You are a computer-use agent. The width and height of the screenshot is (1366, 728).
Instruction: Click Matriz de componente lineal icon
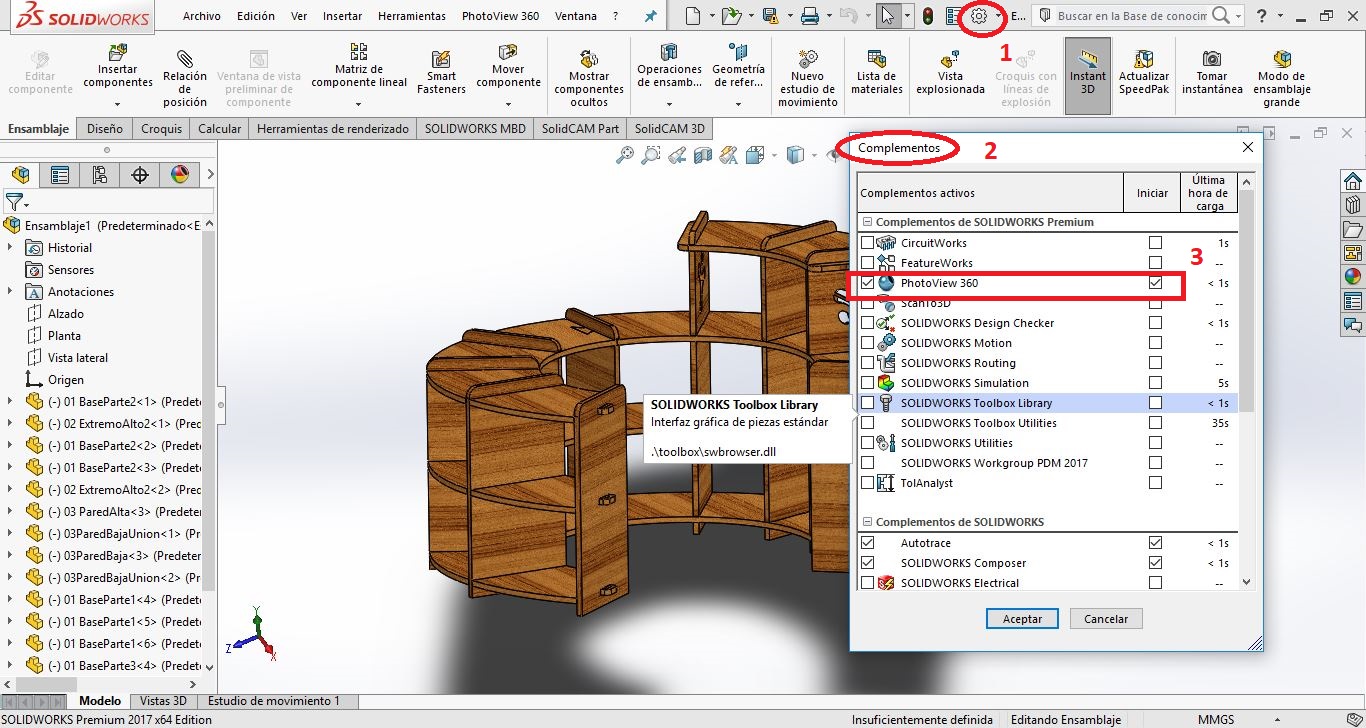(x=358, y=52)
